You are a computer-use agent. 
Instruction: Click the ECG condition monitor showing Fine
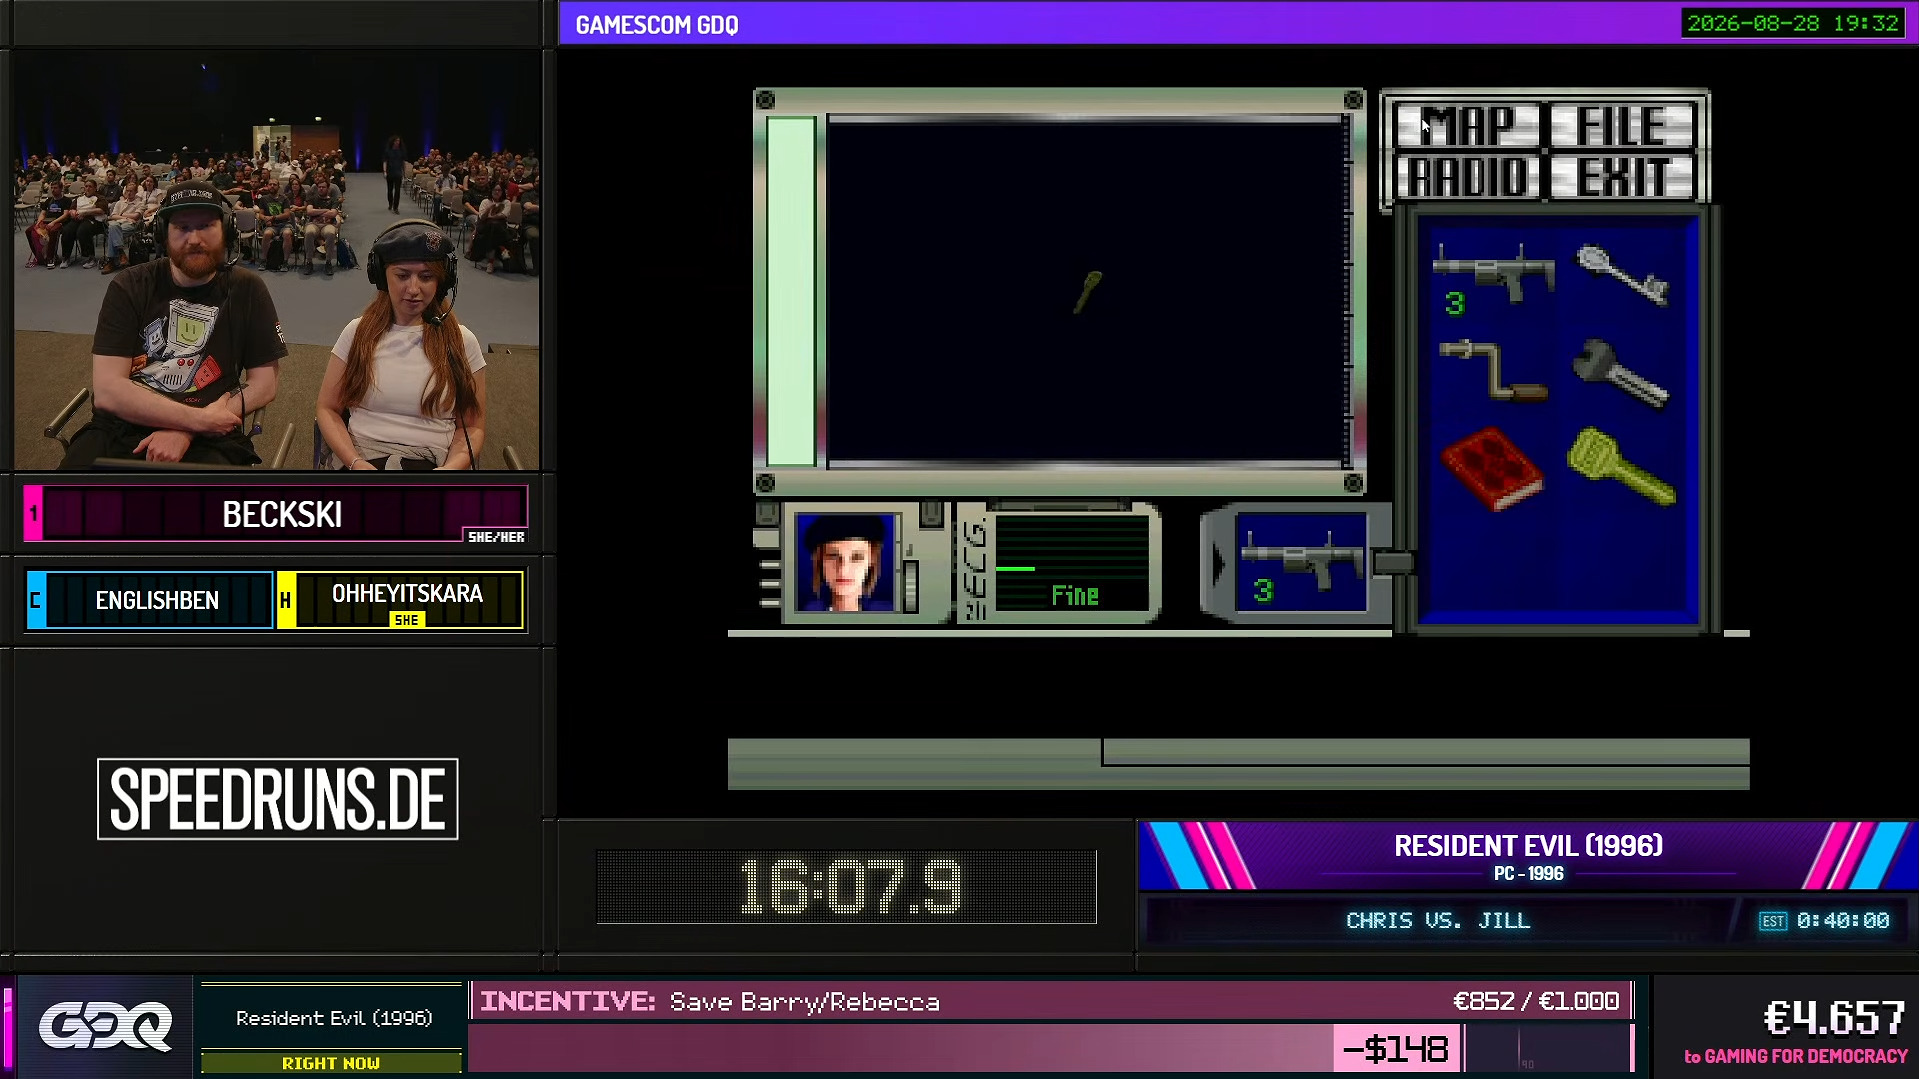[x=1072, y=562]
